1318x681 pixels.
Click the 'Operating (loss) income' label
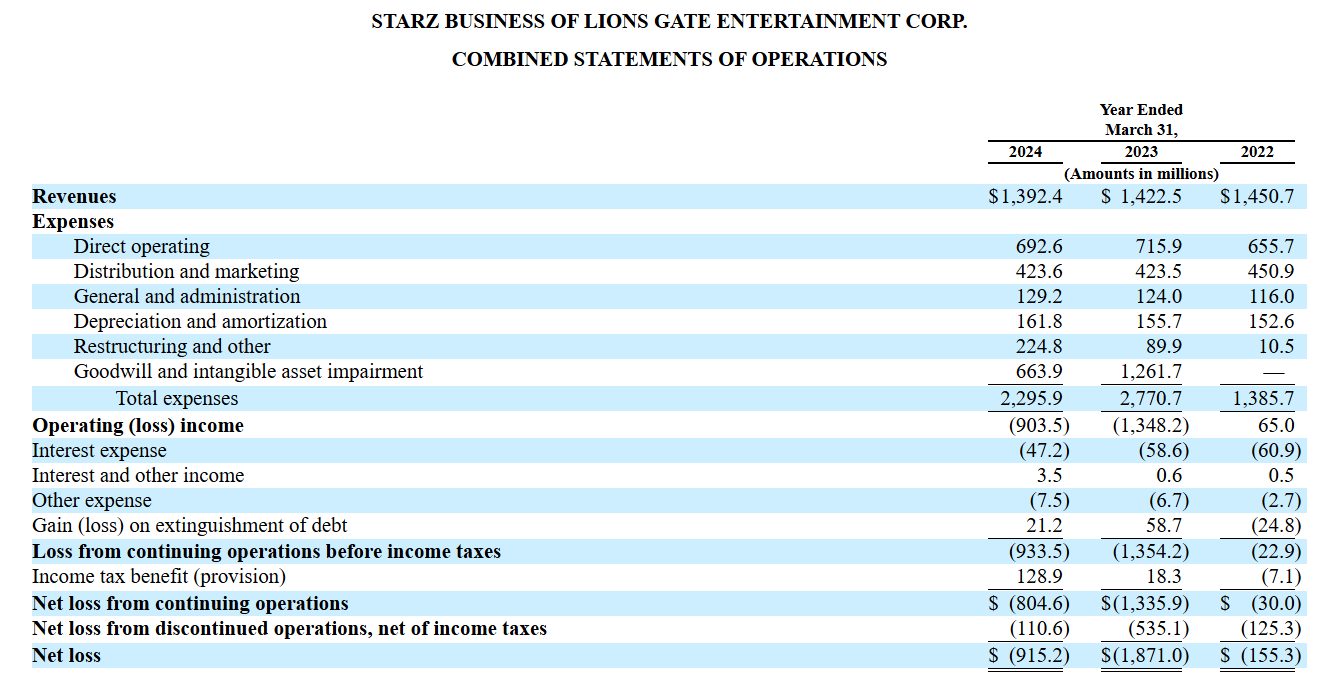pyautogui.click(x=138, y=426)
